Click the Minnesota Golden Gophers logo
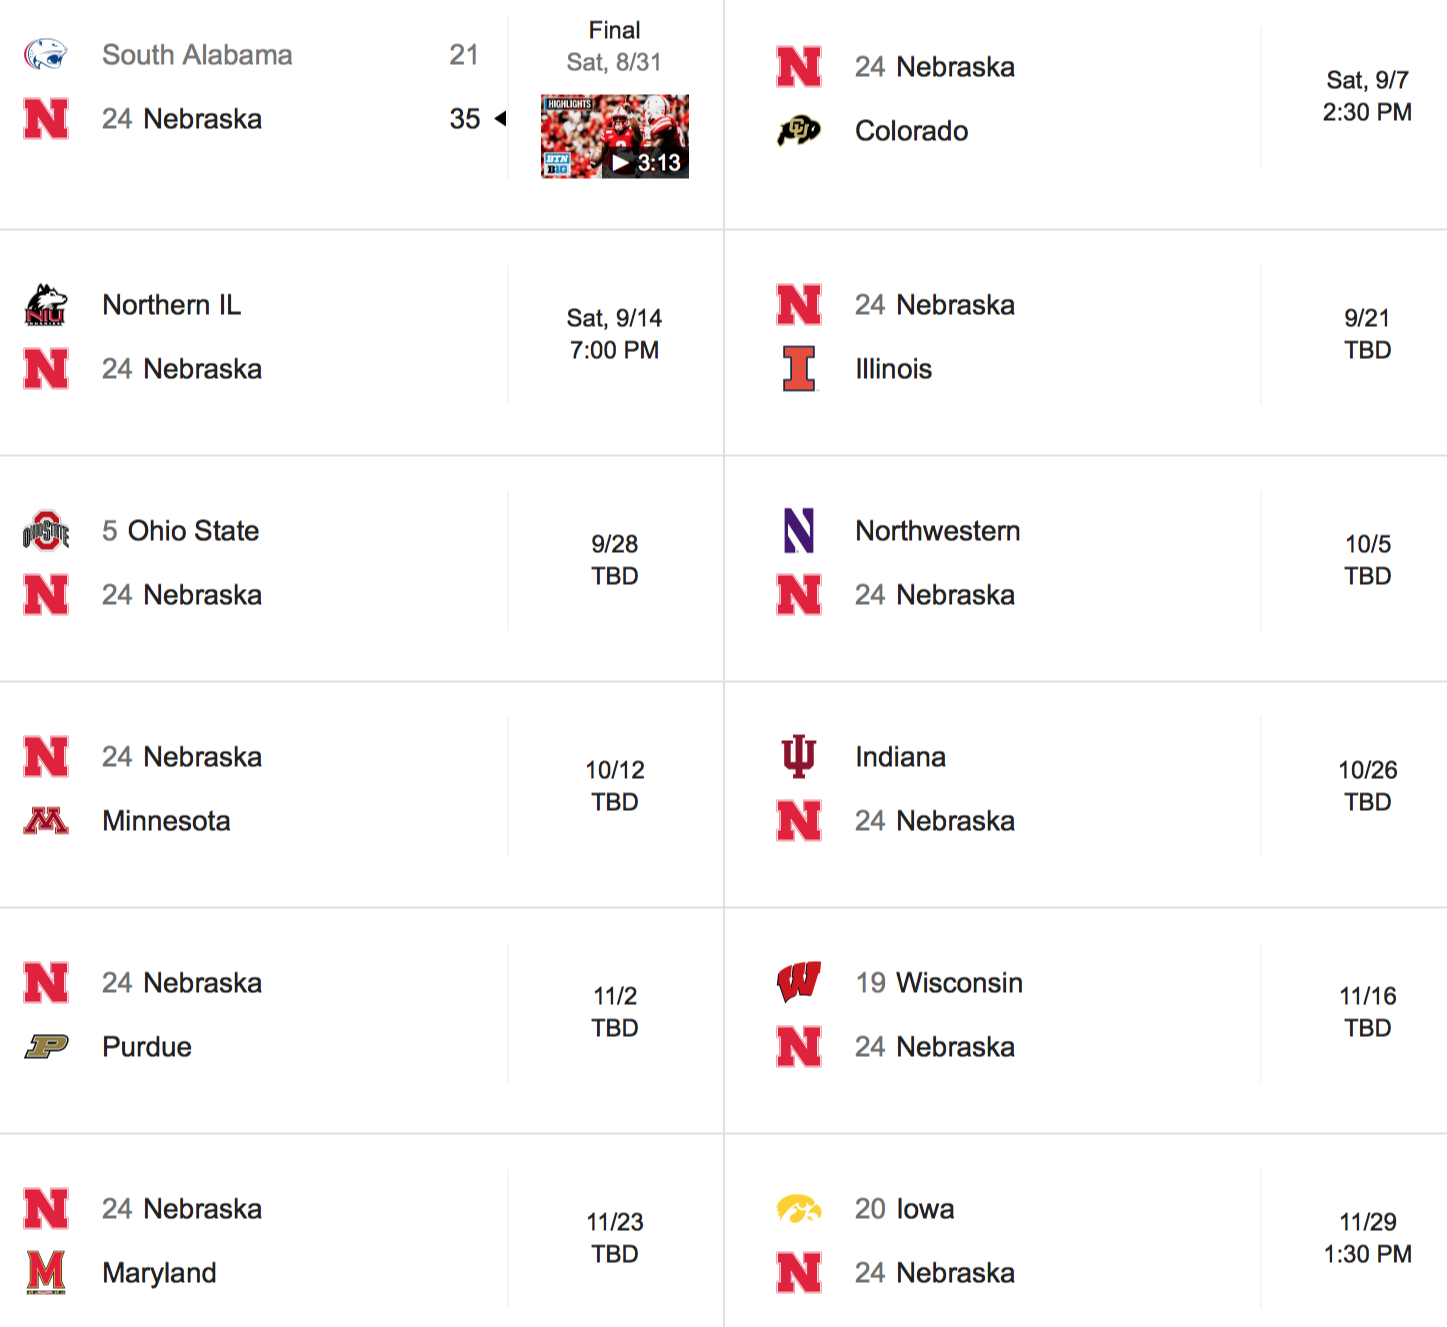Image resolution: width=1447 pixels, height=1327 pixels. point(46,821)
